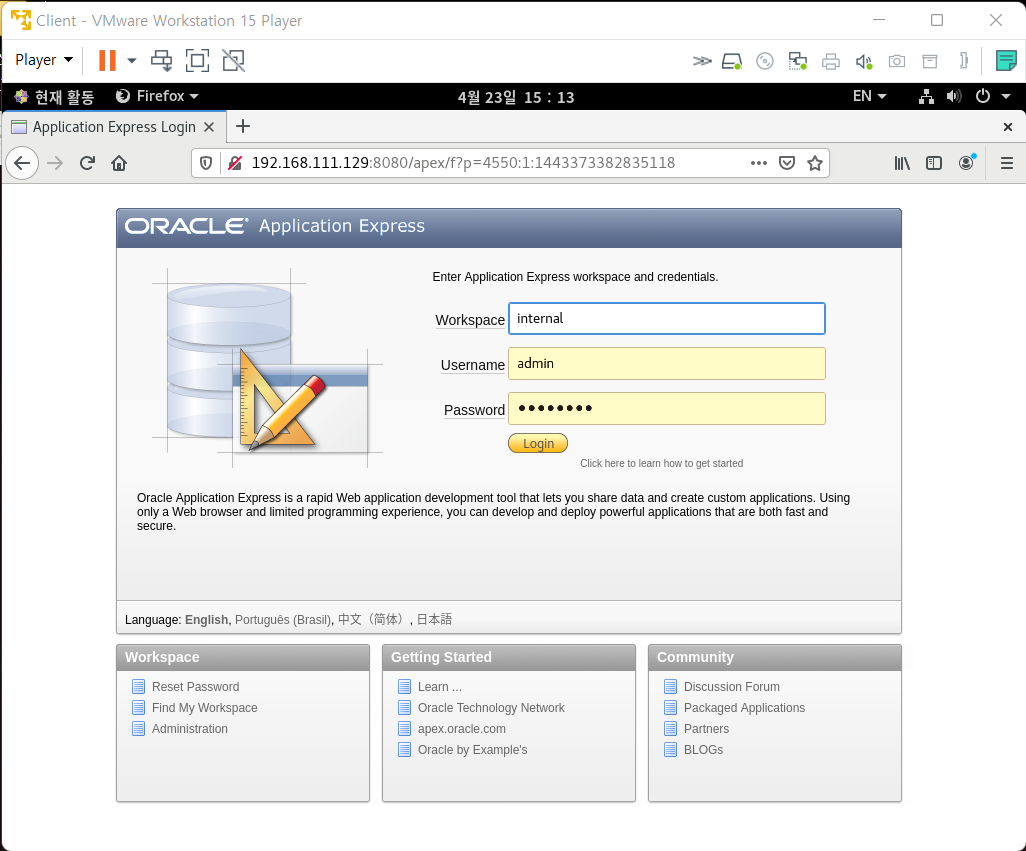Open the Reset Password link
The image size is (1026, 851).
(x=195, y=687)
